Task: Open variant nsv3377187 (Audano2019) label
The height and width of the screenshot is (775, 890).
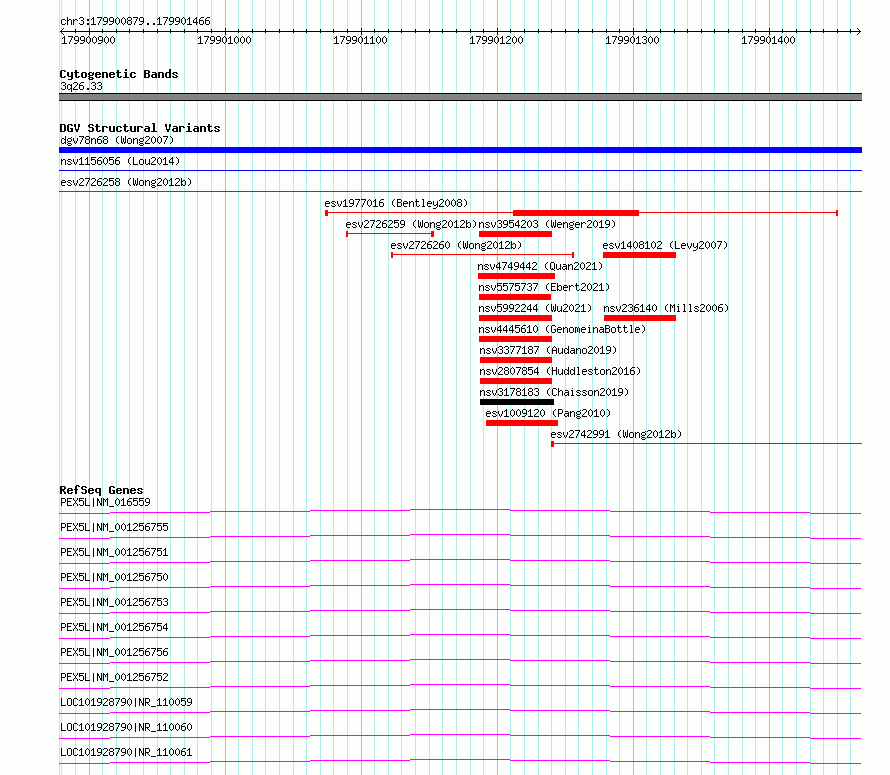Action: pyautogui.click(x=548, y=350)
